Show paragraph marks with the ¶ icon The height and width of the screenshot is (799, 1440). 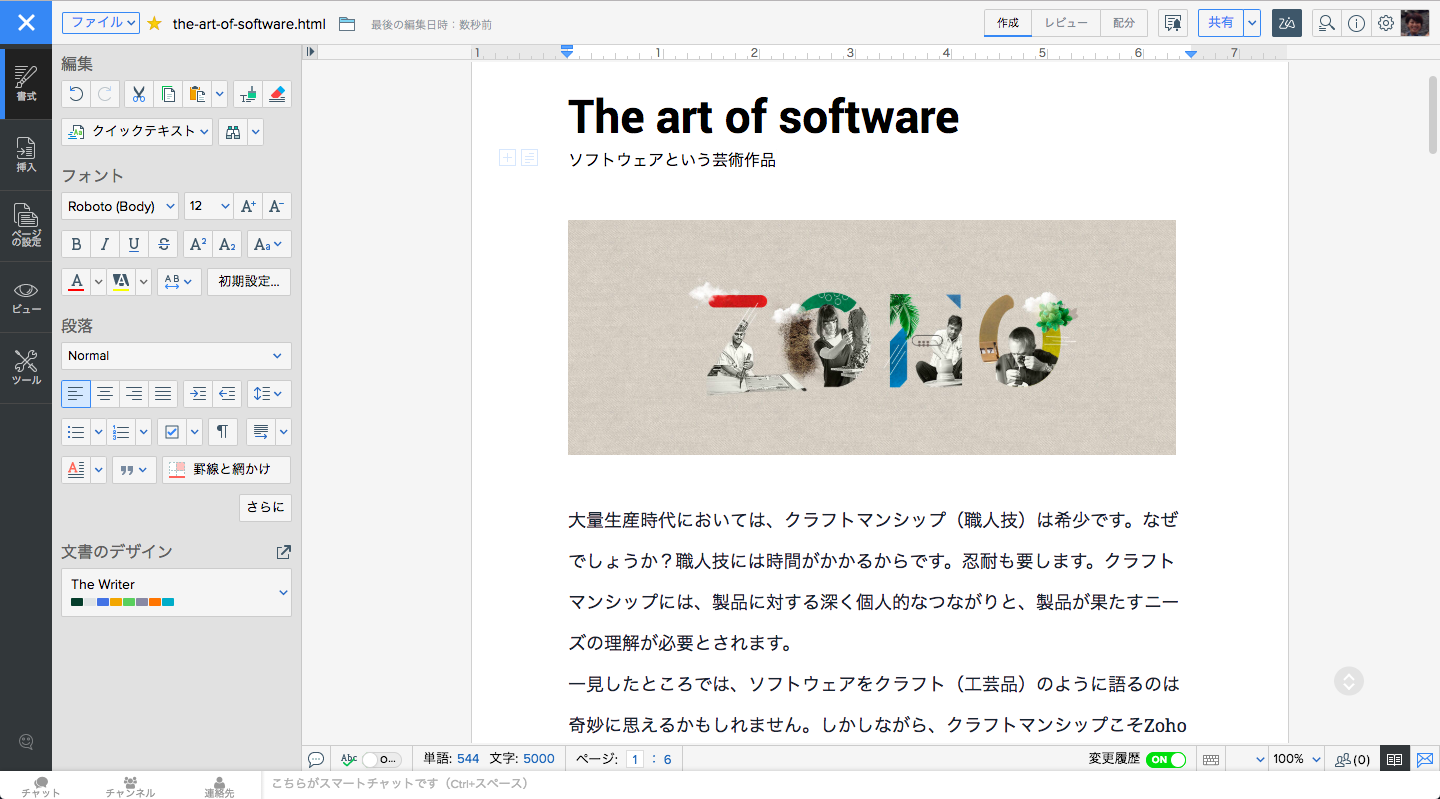222,432
